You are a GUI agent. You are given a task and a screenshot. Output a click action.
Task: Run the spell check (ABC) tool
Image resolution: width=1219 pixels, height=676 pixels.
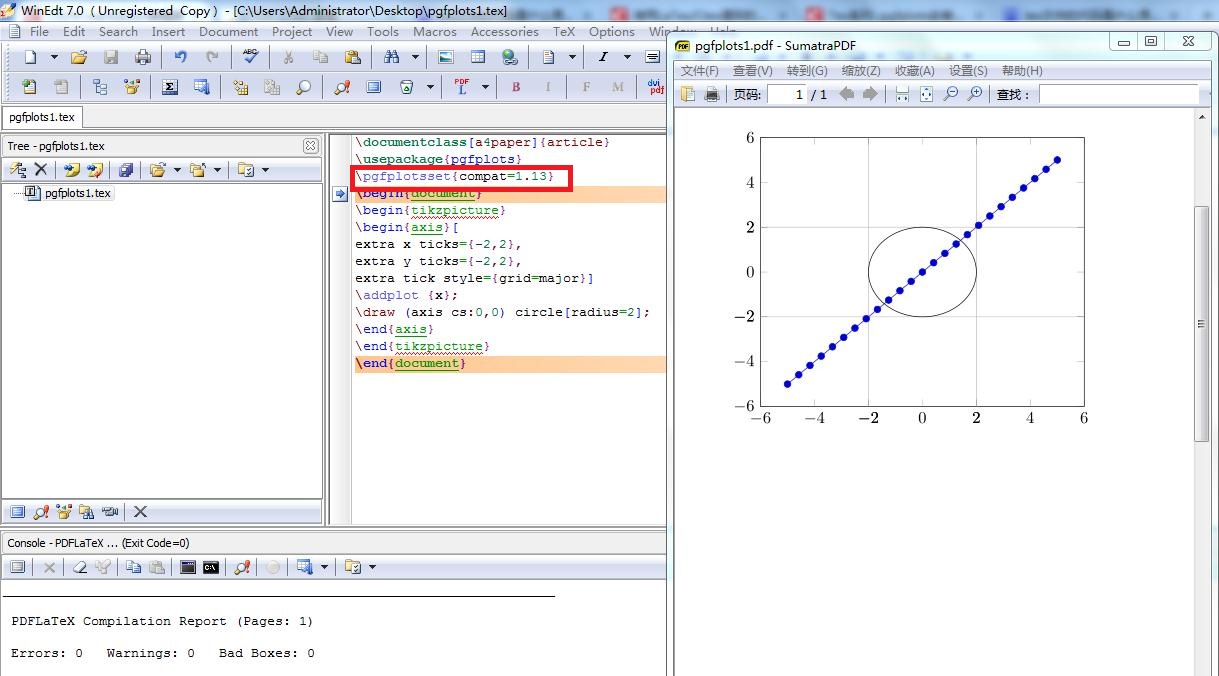point(250,57)
